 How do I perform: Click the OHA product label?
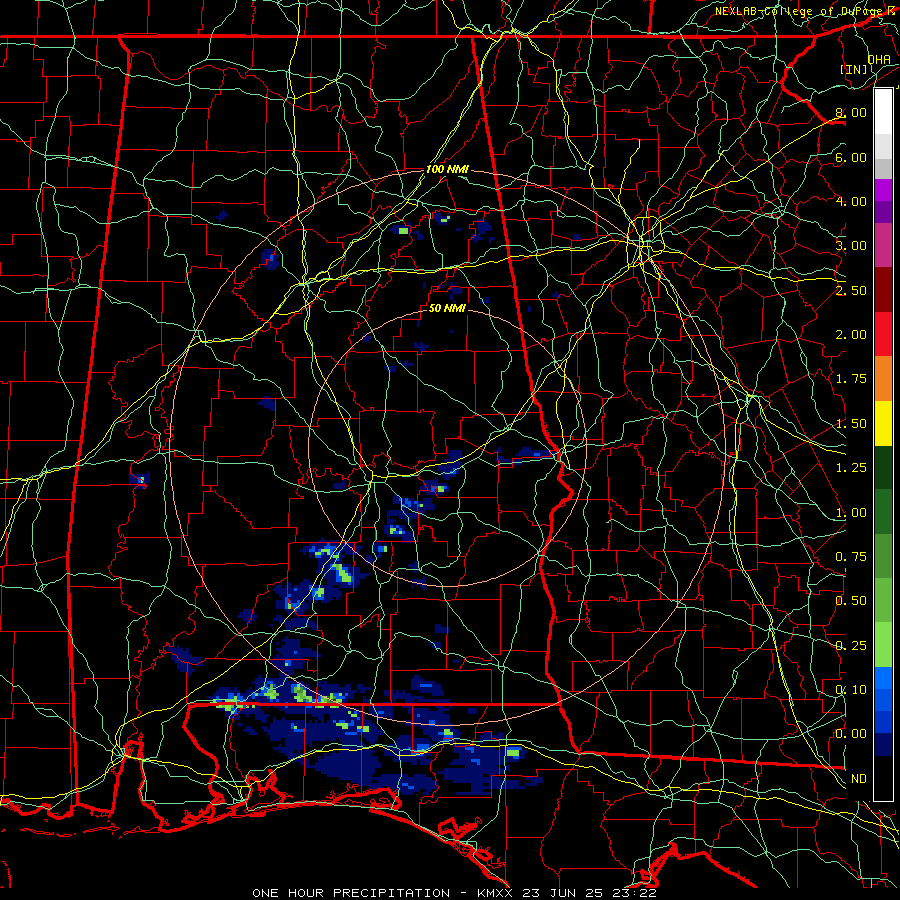pyautogui.click(x=879, y=59)
